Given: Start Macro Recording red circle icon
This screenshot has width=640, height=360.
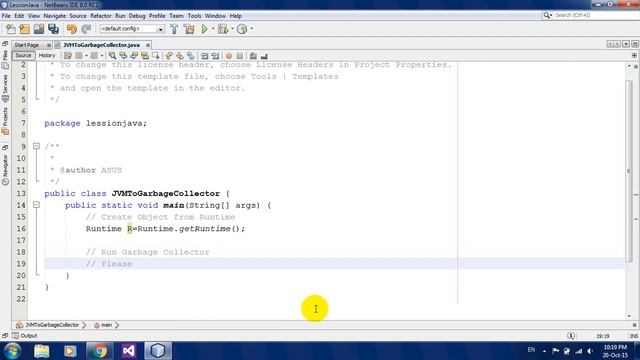Looking at the screenshot, I should pos(229,56).
